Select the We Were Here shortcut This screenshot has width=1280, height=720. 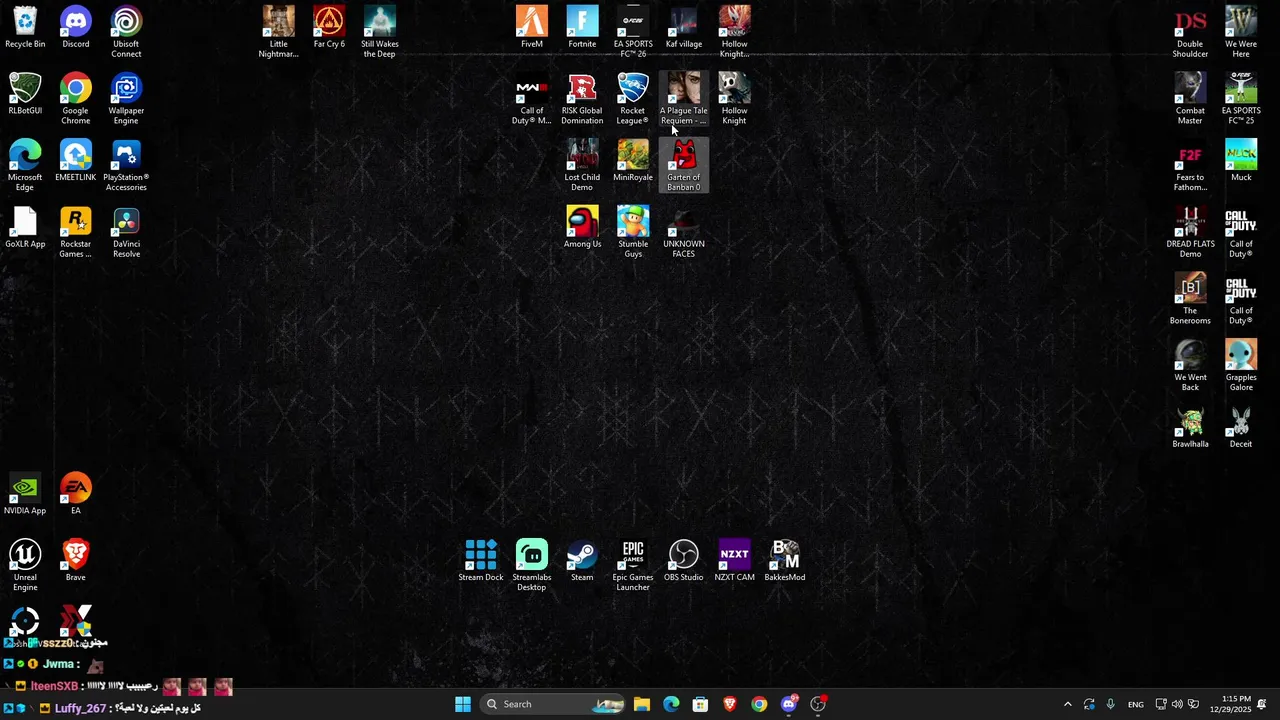[1241, 32]
